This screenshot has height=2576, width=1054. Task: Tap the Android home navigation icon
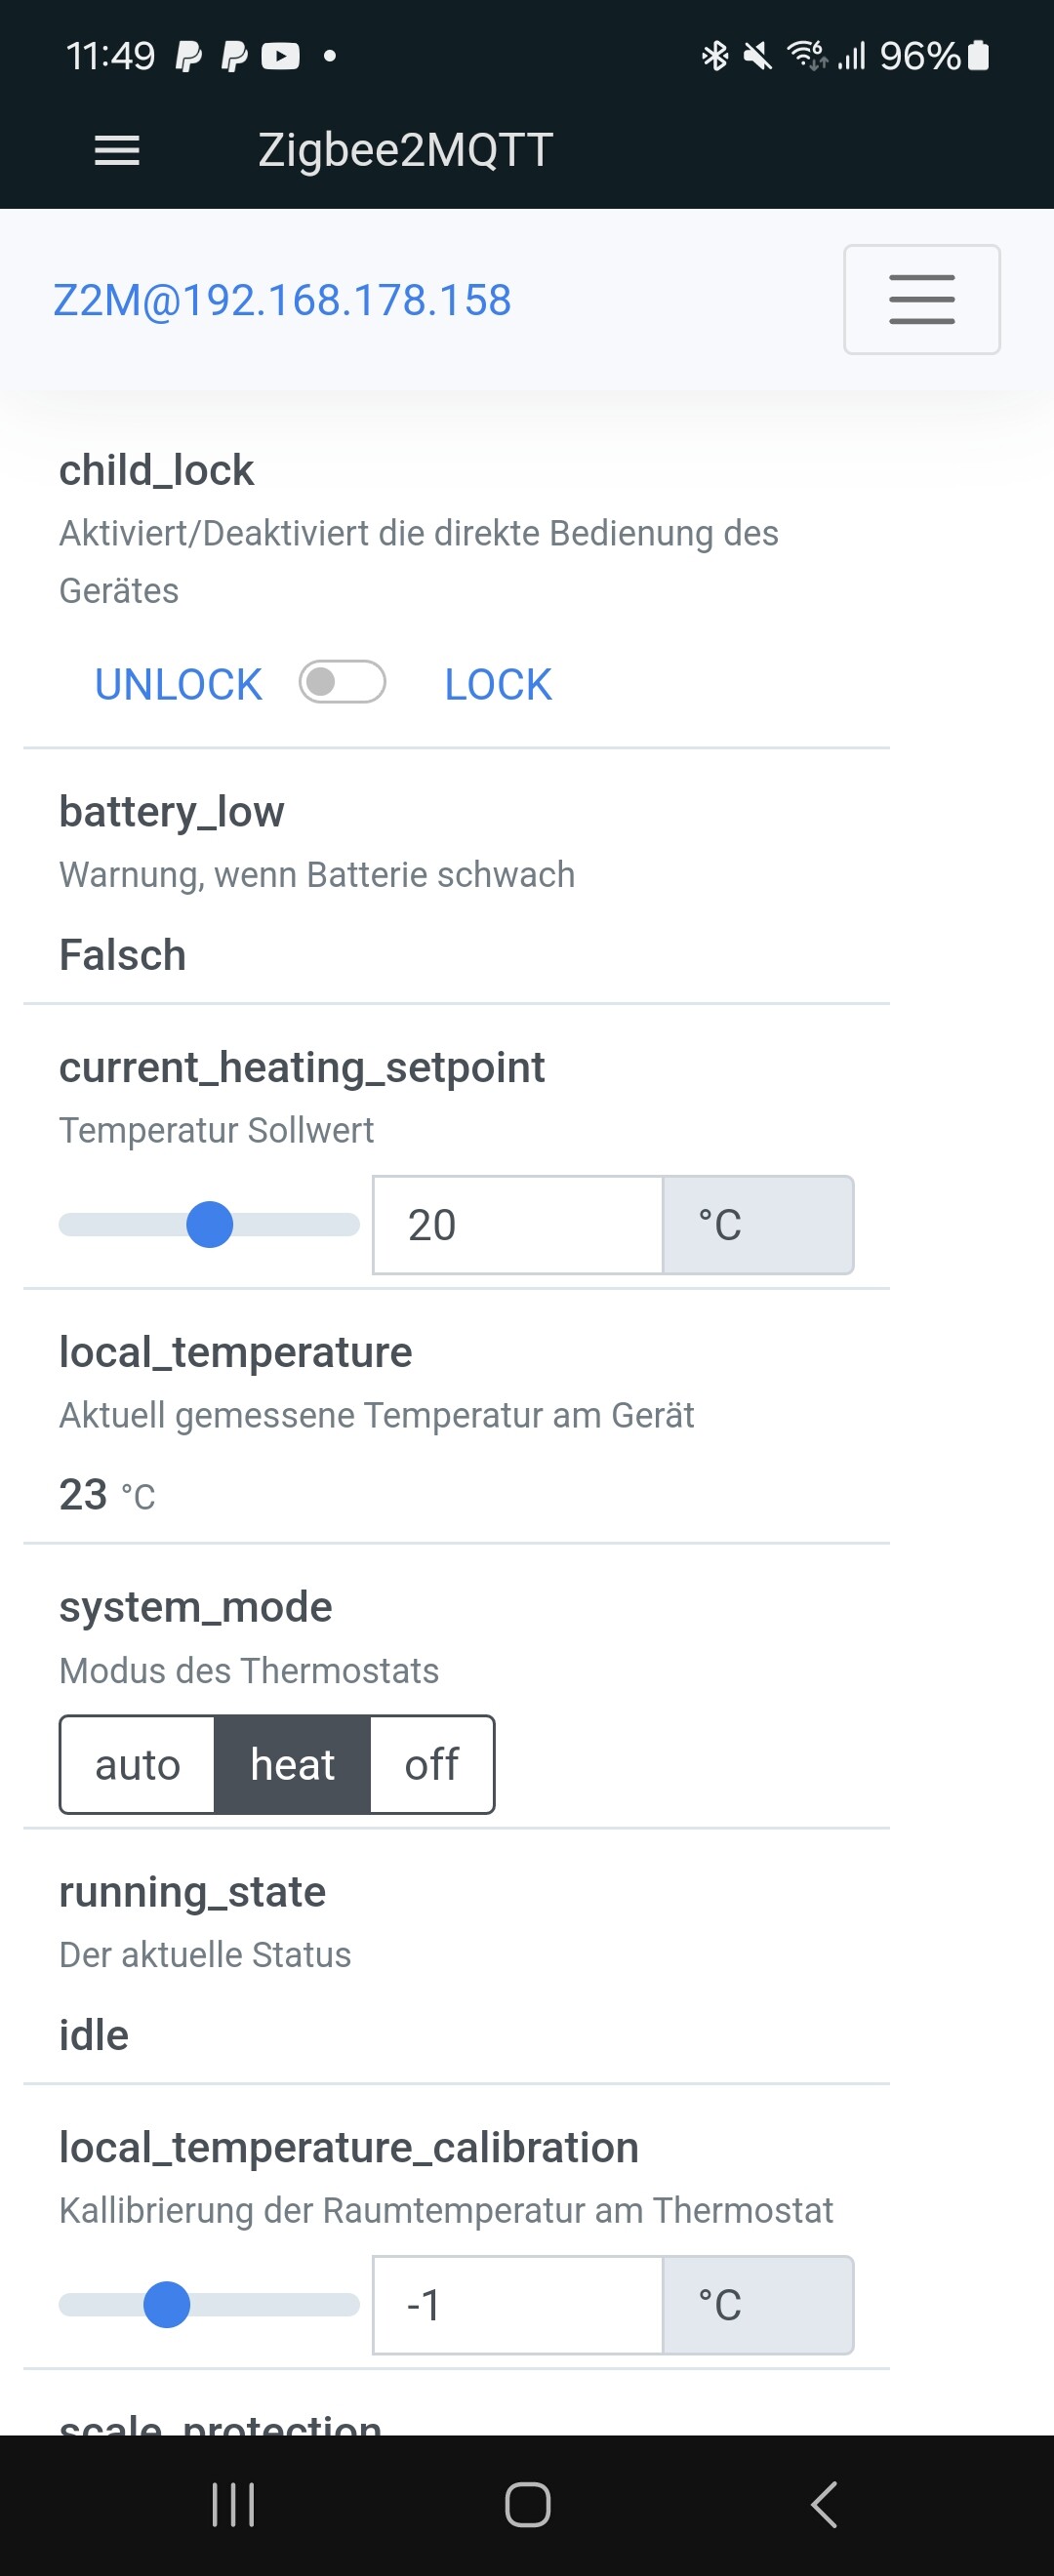[528, 2505]
